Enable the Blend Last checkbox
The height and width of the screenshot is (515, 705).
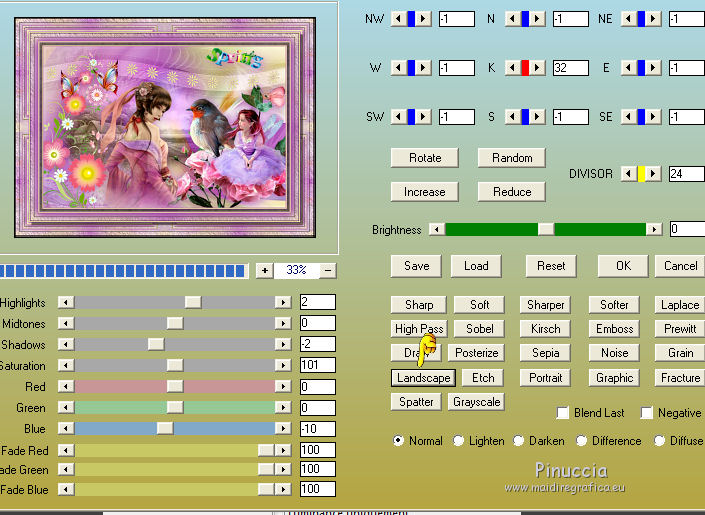click(x=562, y=413)
